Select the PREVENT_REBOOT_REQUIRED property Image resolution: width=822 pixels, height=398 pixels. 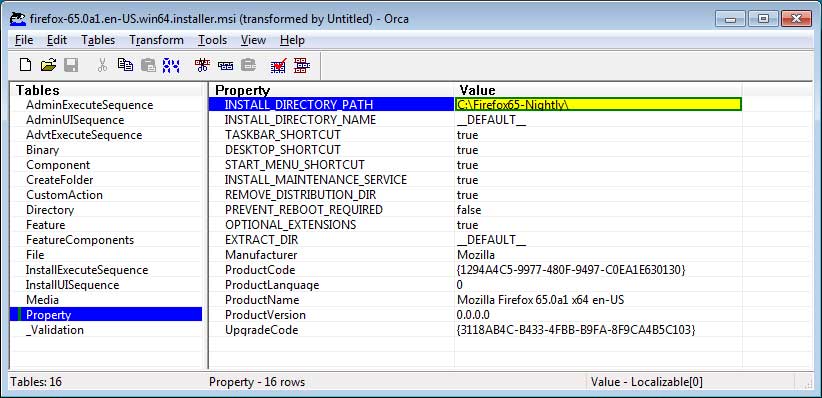(304, 210)
